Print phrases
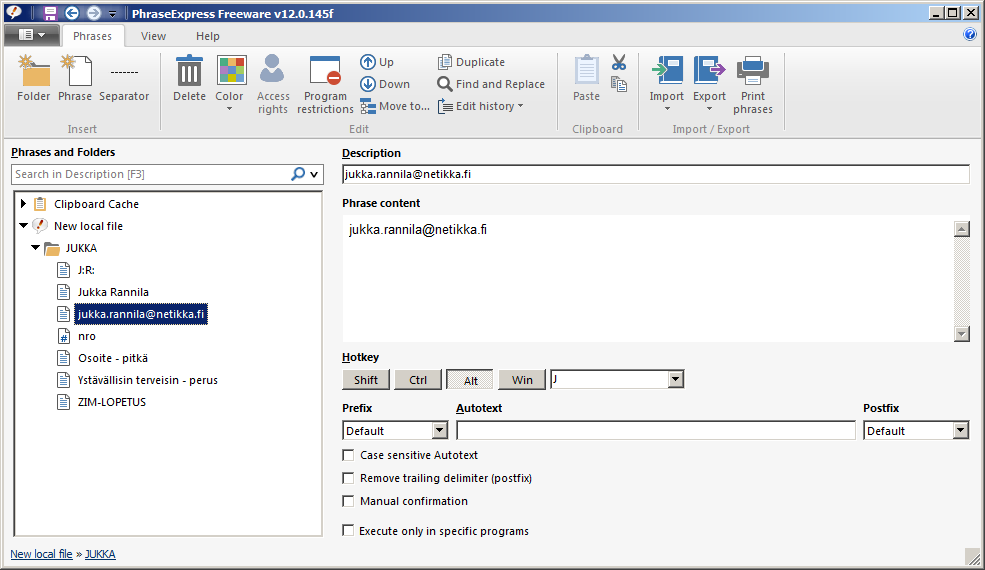This screenshot has height=570, width=985. [753, 84]
